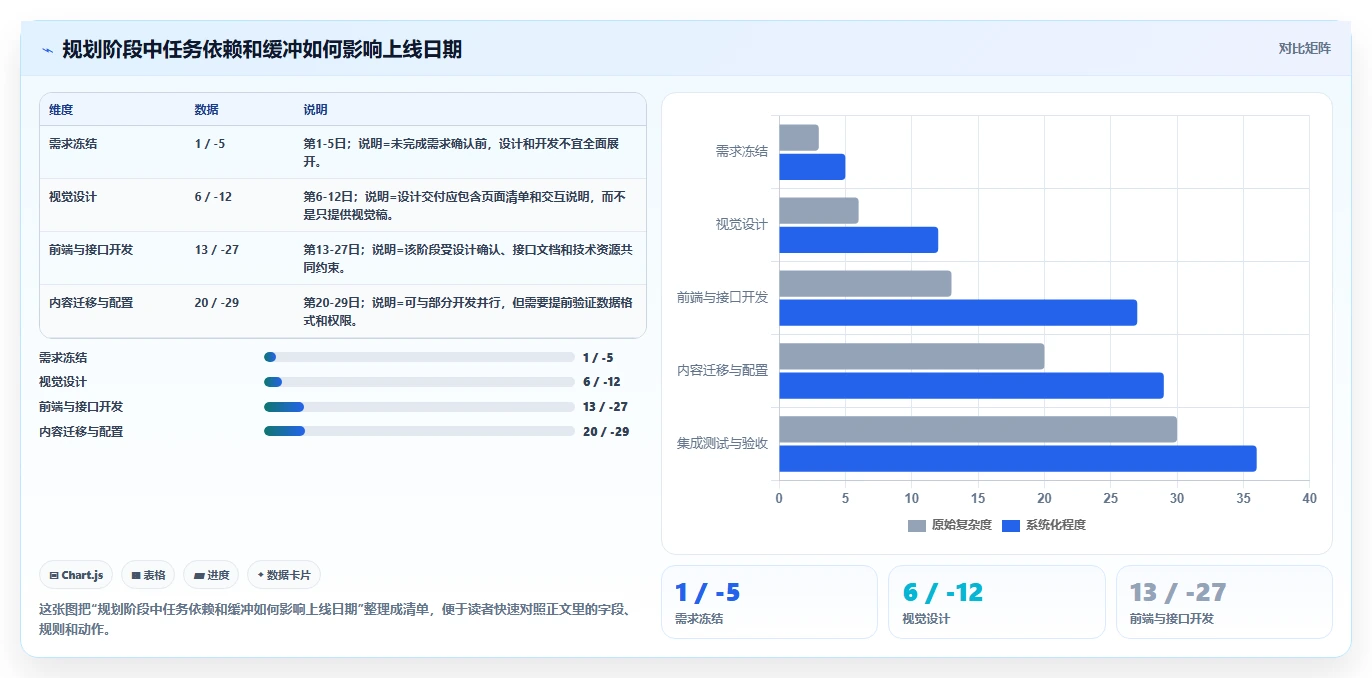Click the description starting with 第13-27日

(x=468, y=258)
